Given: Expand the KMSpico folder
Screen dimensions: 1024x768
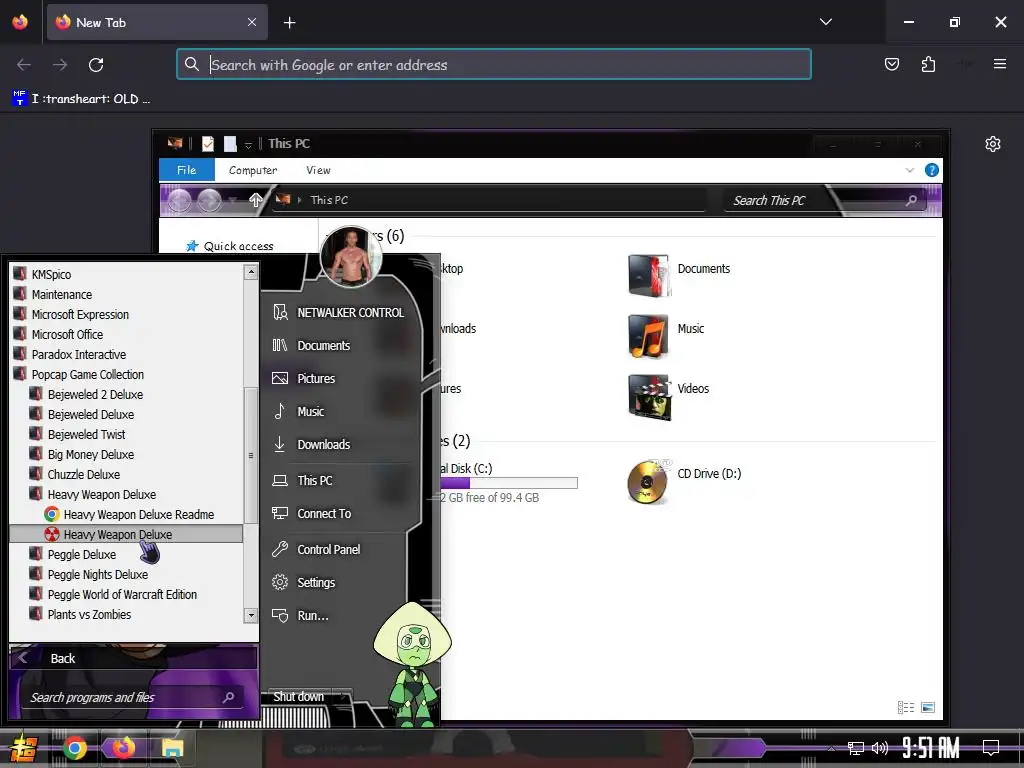Looking at the screenshot, I should click(x=42, y=274).
